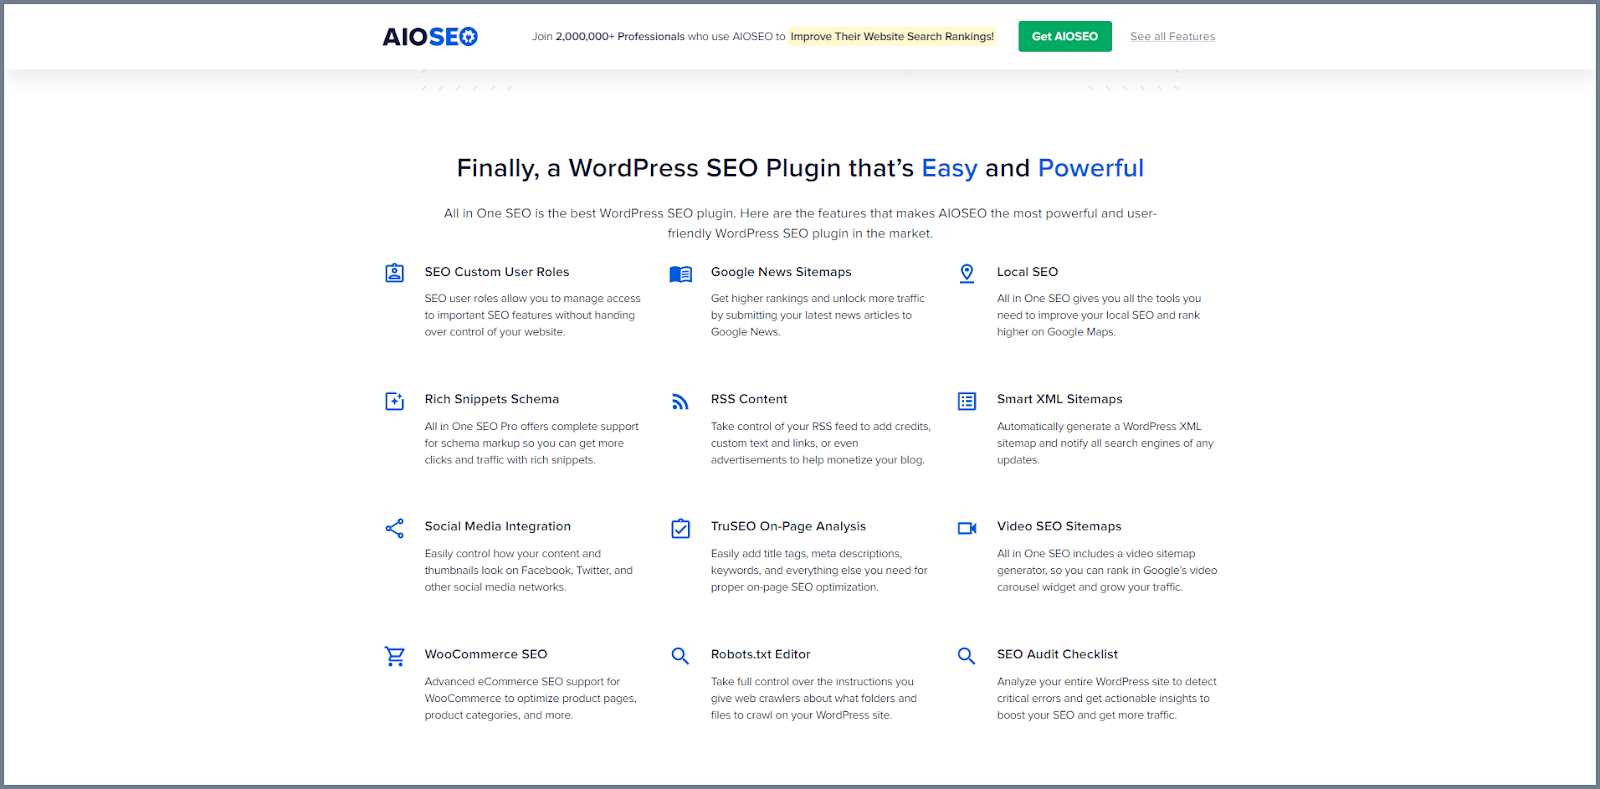Click description 'Easily control how your content and thumbnails'

click(528, 570)
